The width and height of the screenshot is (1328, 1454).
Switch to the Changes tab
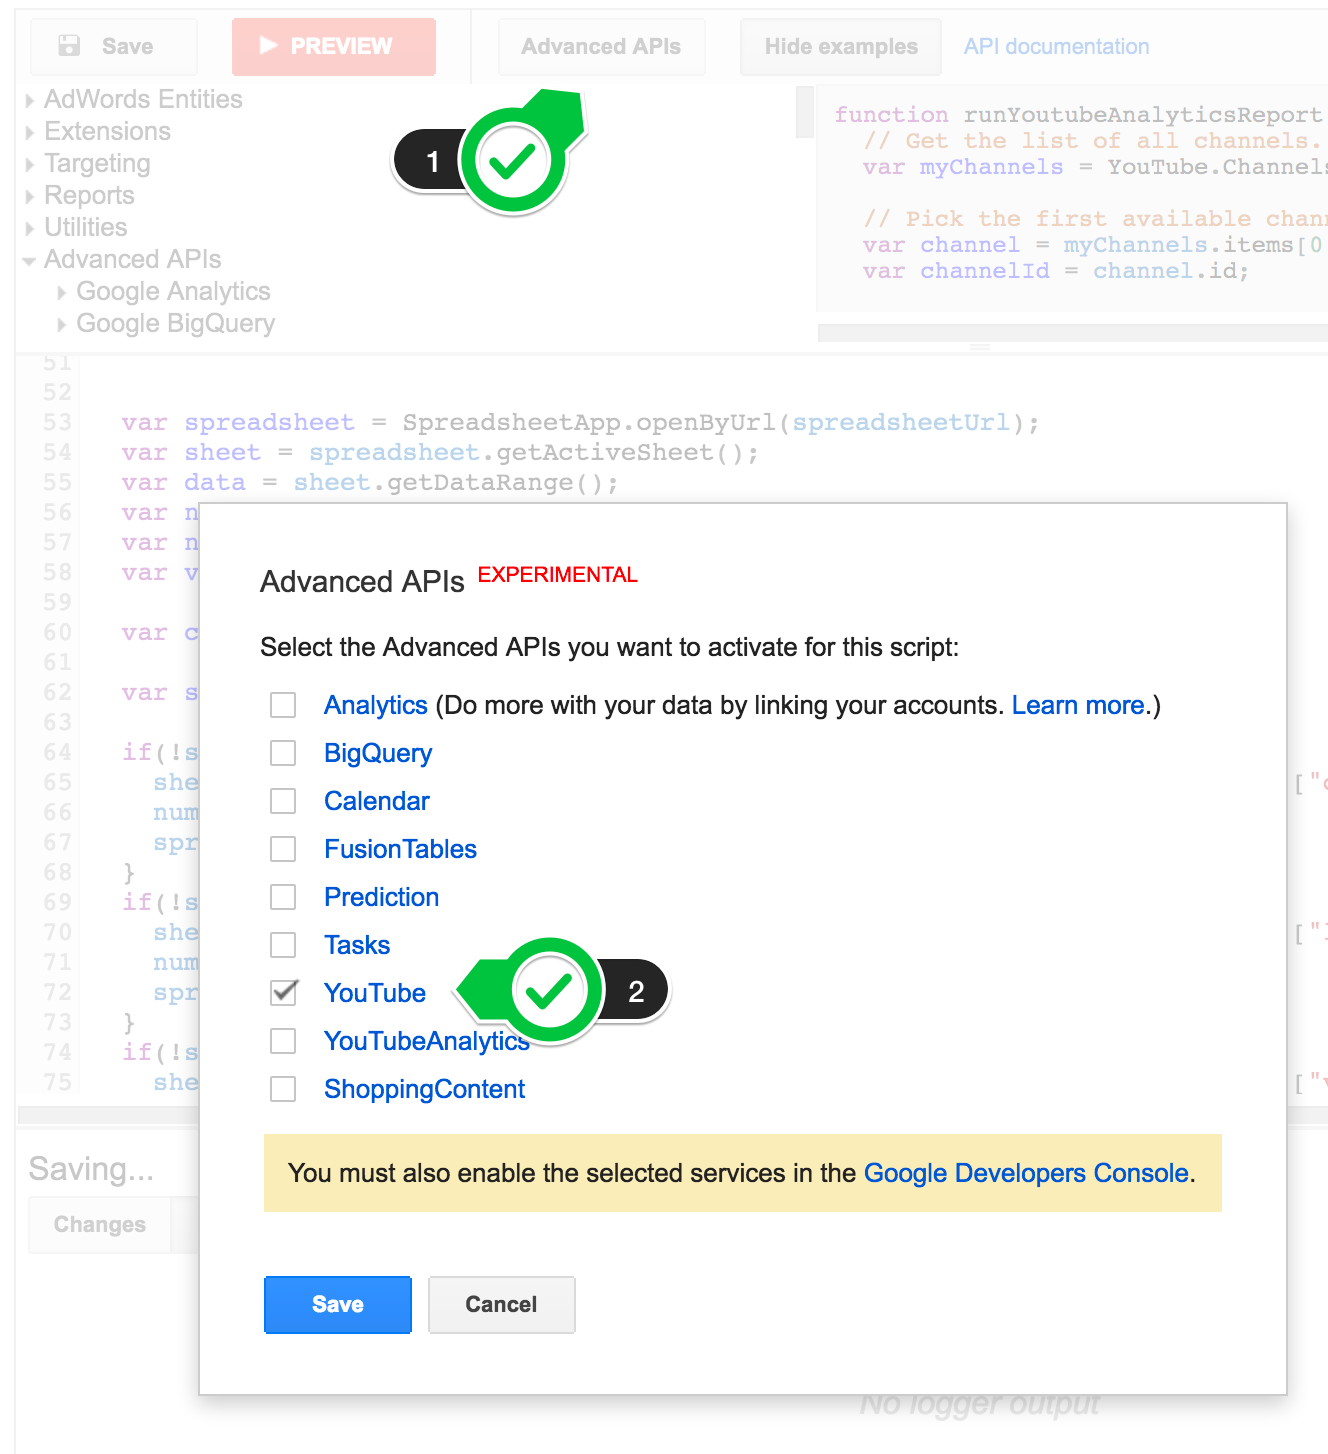point(100,1225)
